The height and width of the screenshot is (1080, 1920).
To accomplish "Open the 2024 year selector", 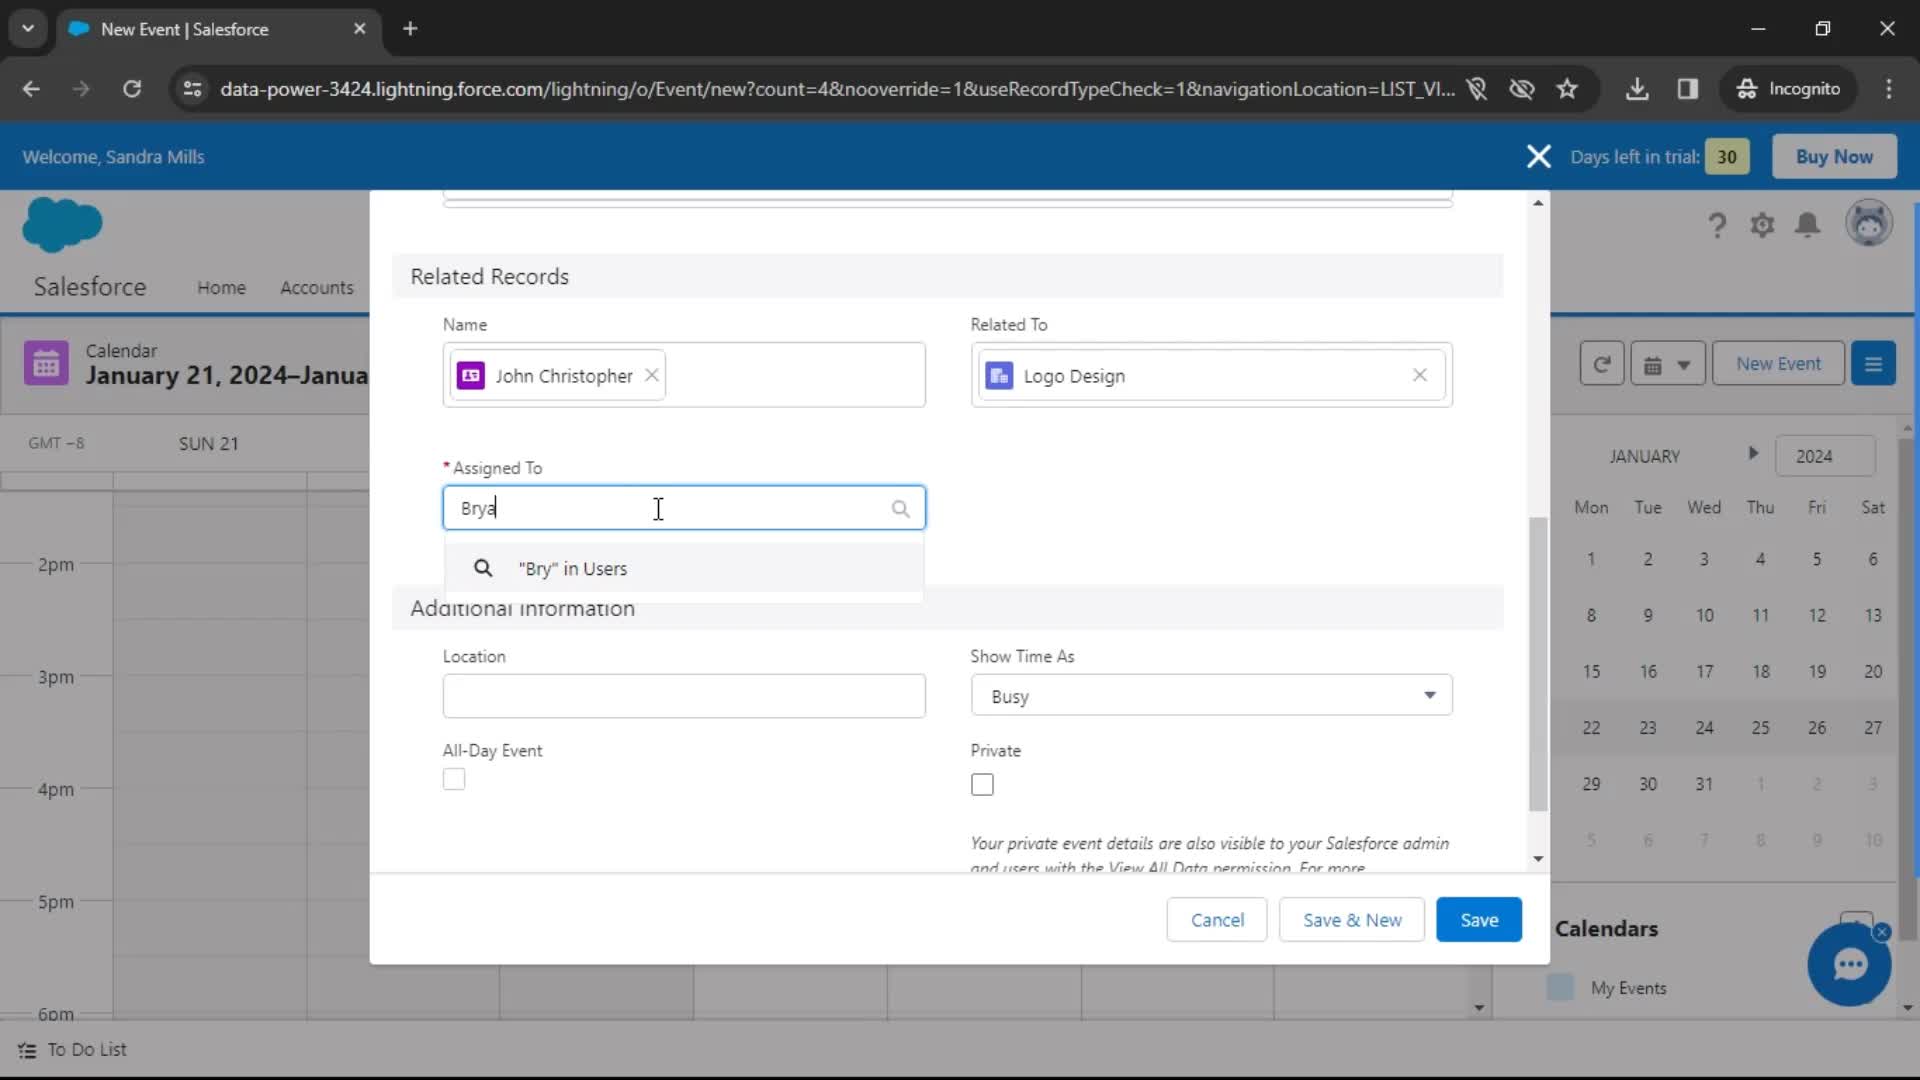I will click(x=1825, y=456).
